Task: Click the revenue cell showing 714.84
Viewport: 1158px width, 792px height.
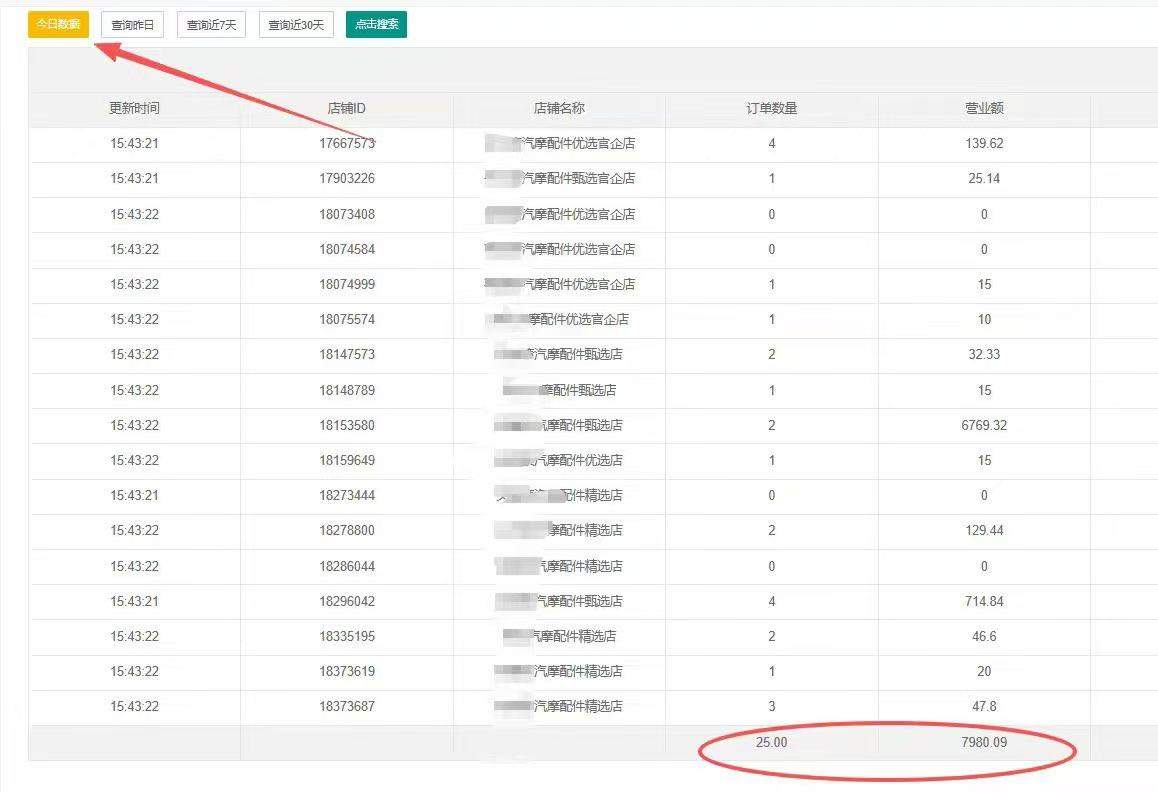Action: 984,601
